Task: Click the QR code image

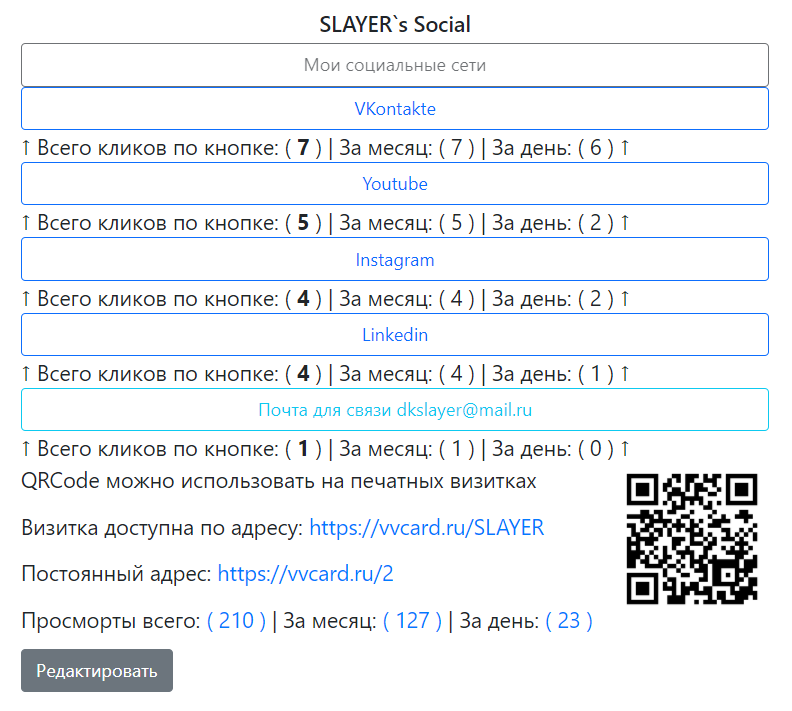Action: [691, 539]
